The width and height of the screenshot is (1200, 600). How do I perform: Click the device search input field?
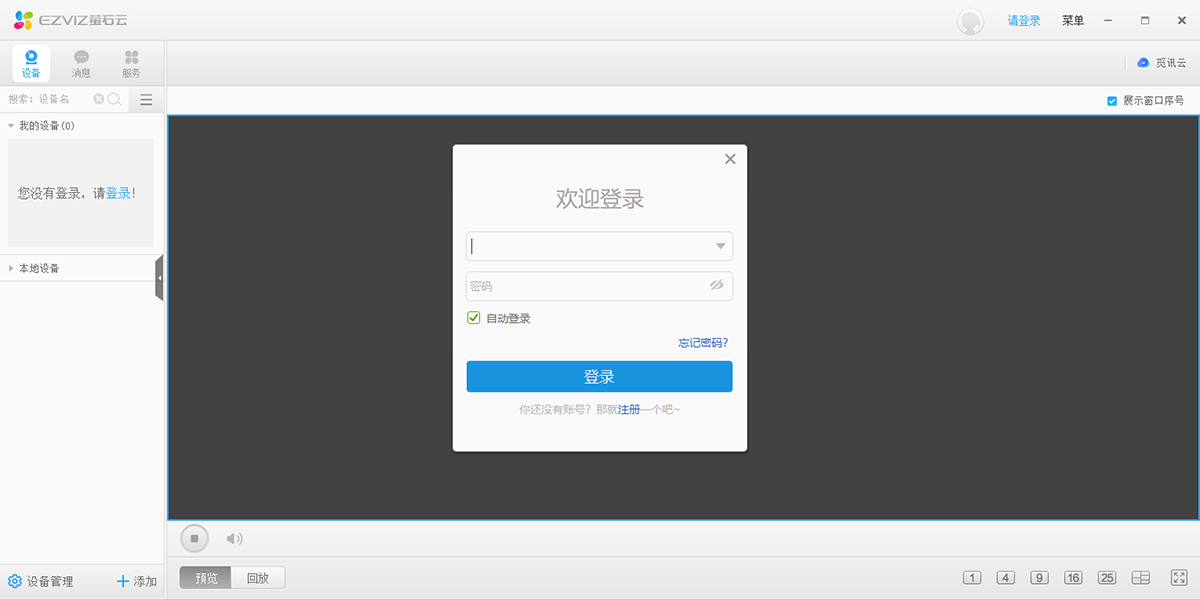click(x=49, y=99)
